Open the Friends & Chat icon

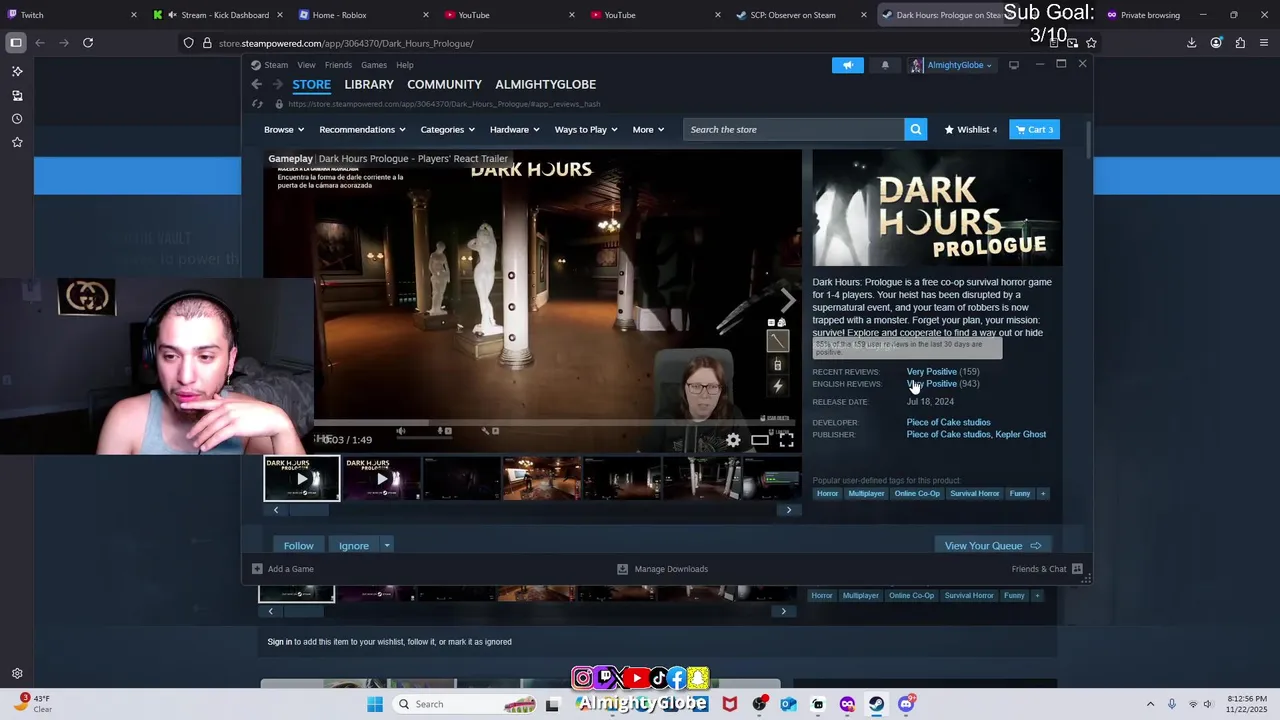click(x=1077, y=569)
